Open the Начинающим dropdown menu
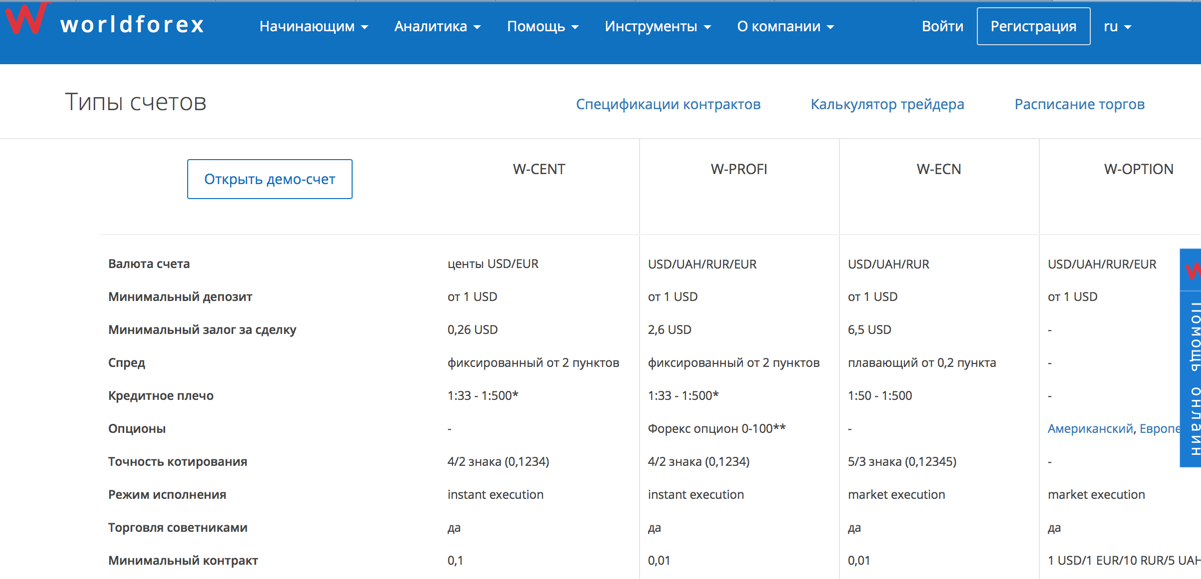1201x579 pixels. pos(313,26)
